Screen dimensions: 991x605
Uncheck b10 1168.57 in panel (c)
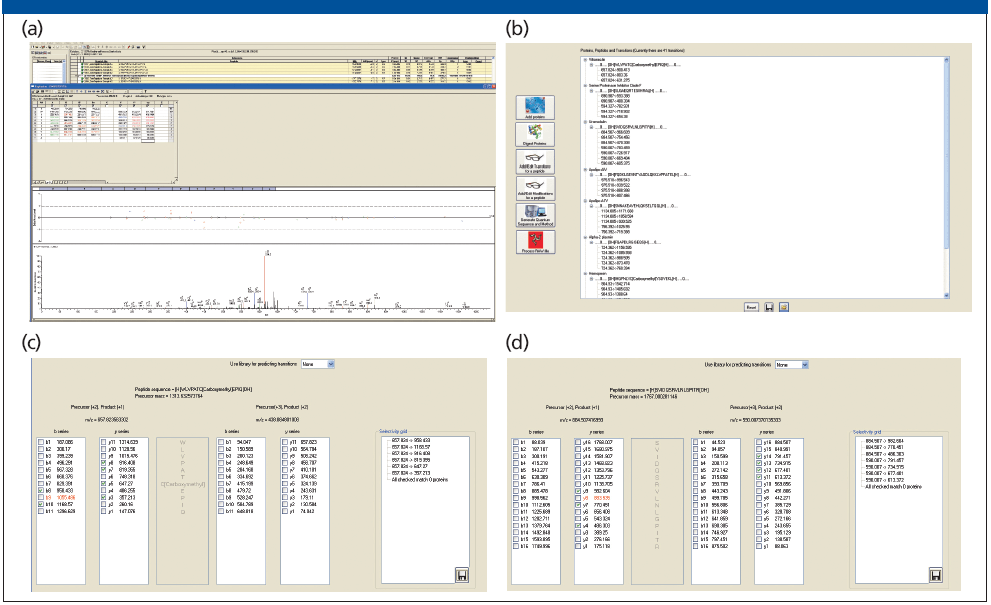pyautogui.click(x=41, y=504)
